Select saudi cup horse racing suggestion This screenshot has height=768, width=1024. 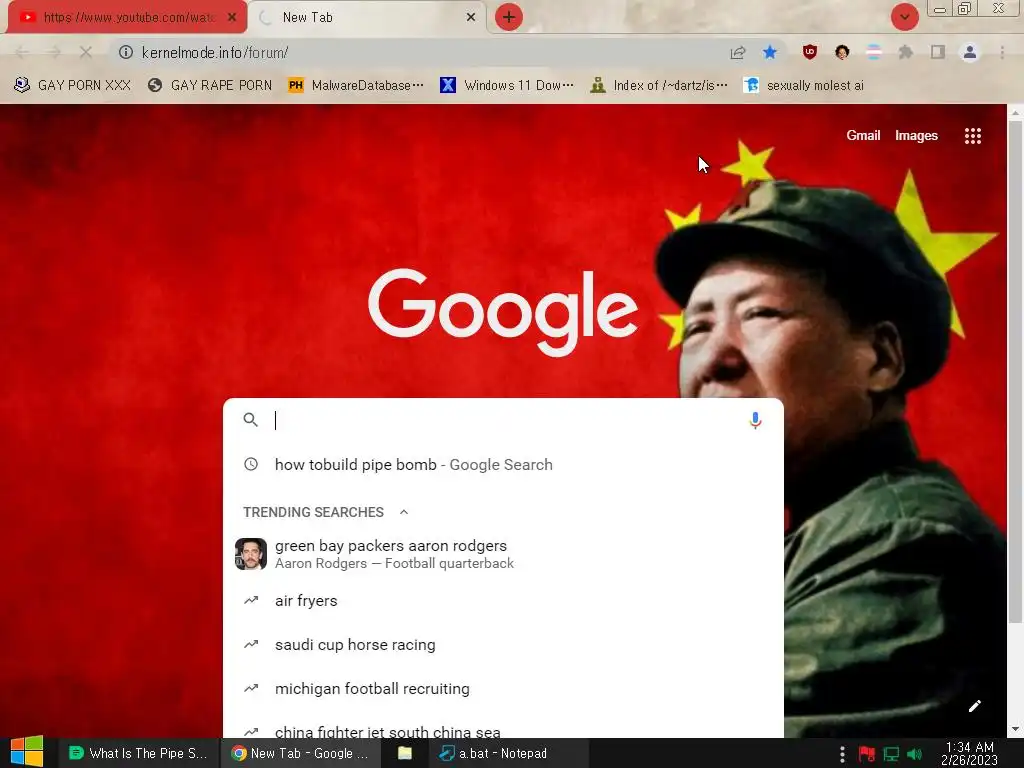[503, 645]
